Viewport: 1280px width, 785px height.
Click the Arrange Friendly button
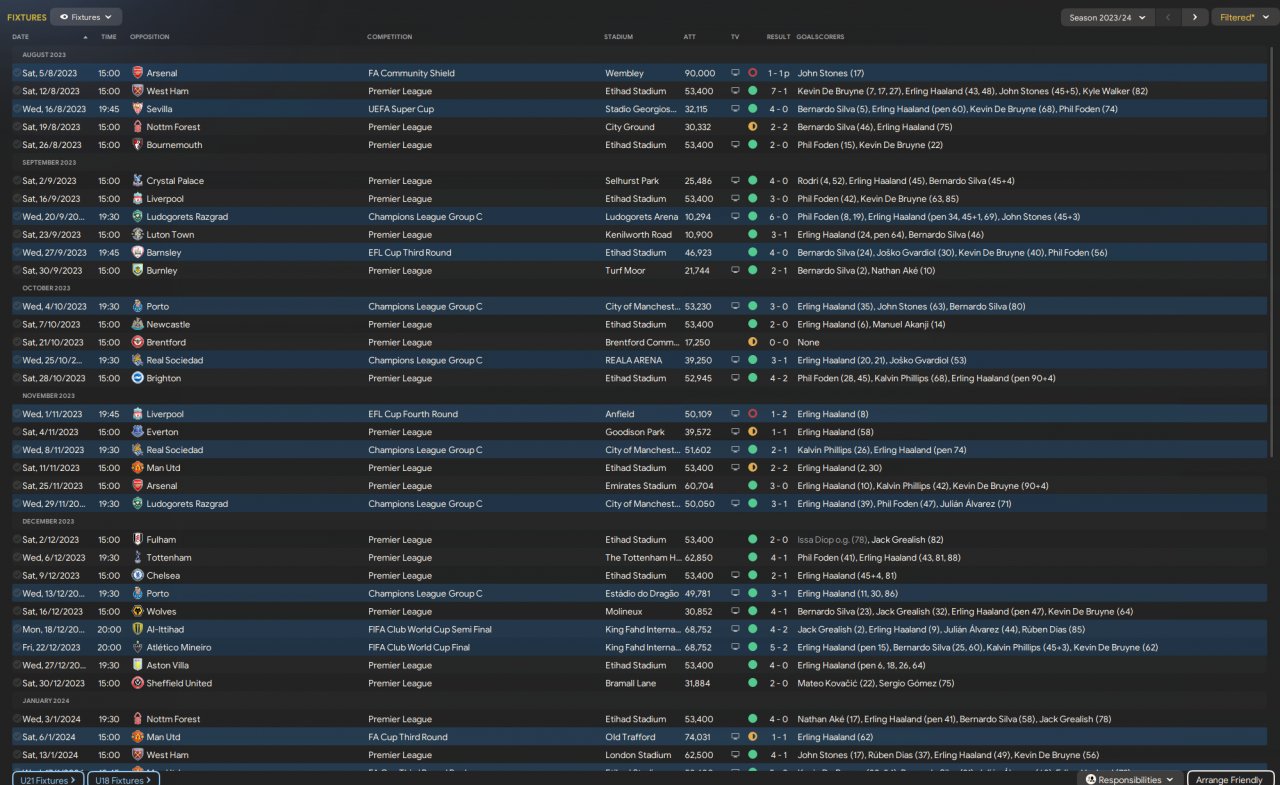point(1231,780)
